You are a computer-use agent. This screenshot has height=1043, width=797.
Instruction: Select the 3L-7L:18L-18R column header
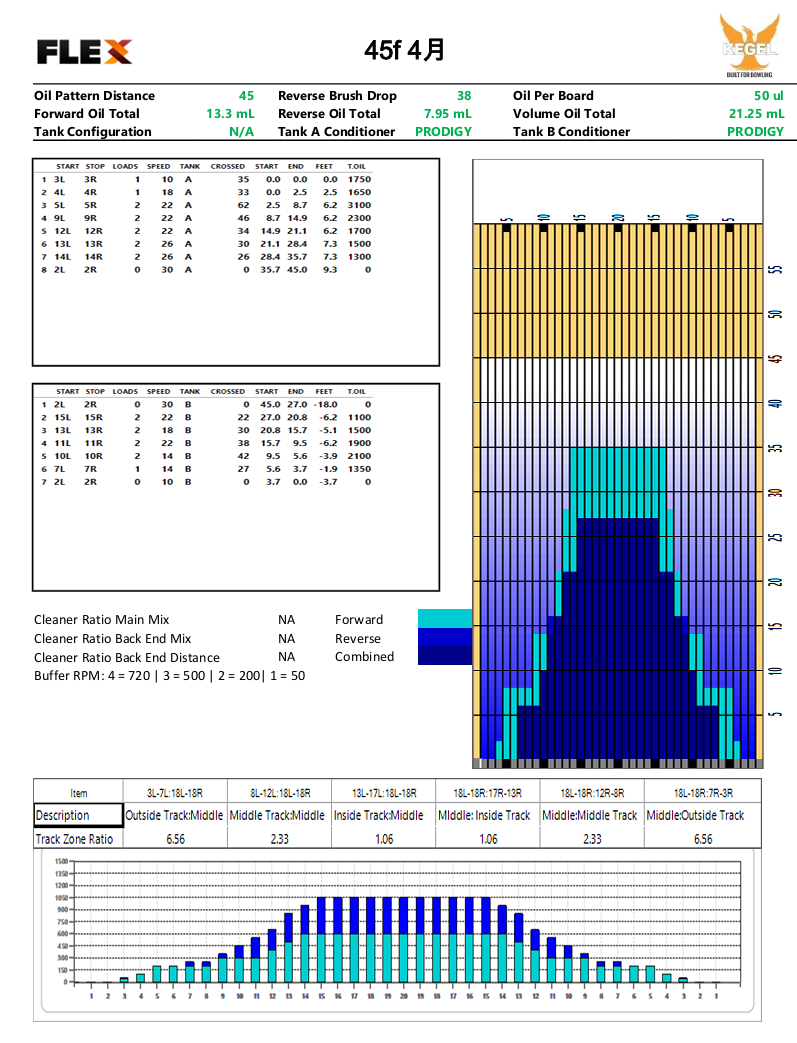tap(174, 792)
